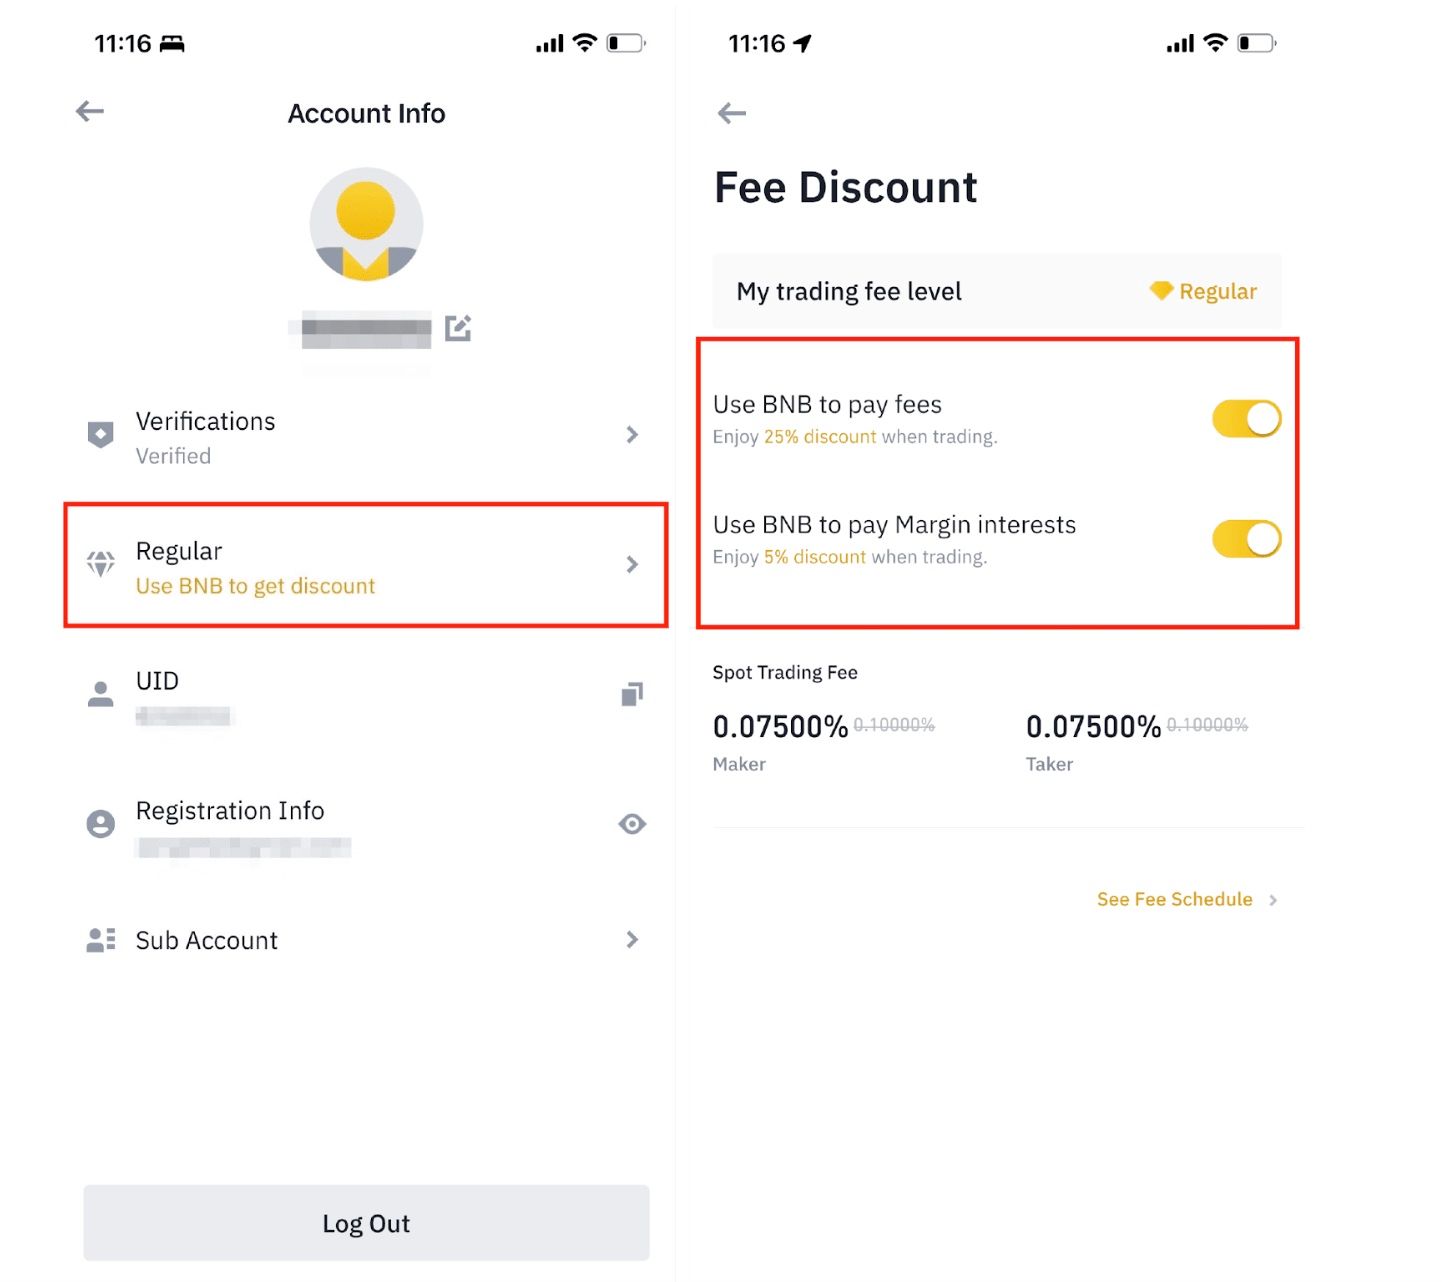Reveal Registration Info with the eye icon
This screenshot has width=1442, height=1282.
[x=632, y=824]
